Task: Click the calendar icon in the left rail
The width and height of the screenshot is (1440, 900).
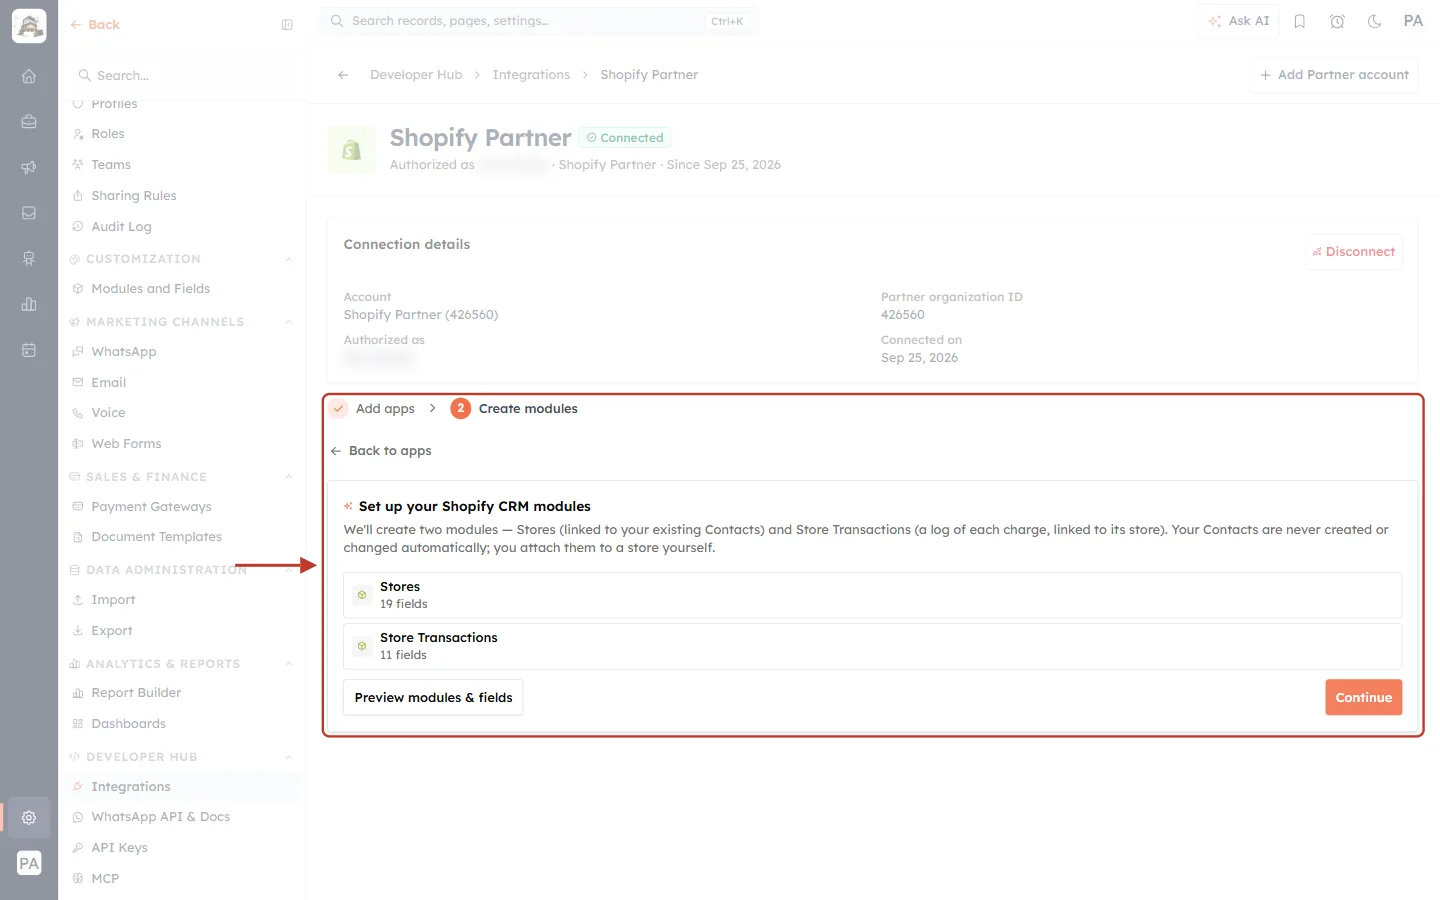Action: click(x=29, y=350)
